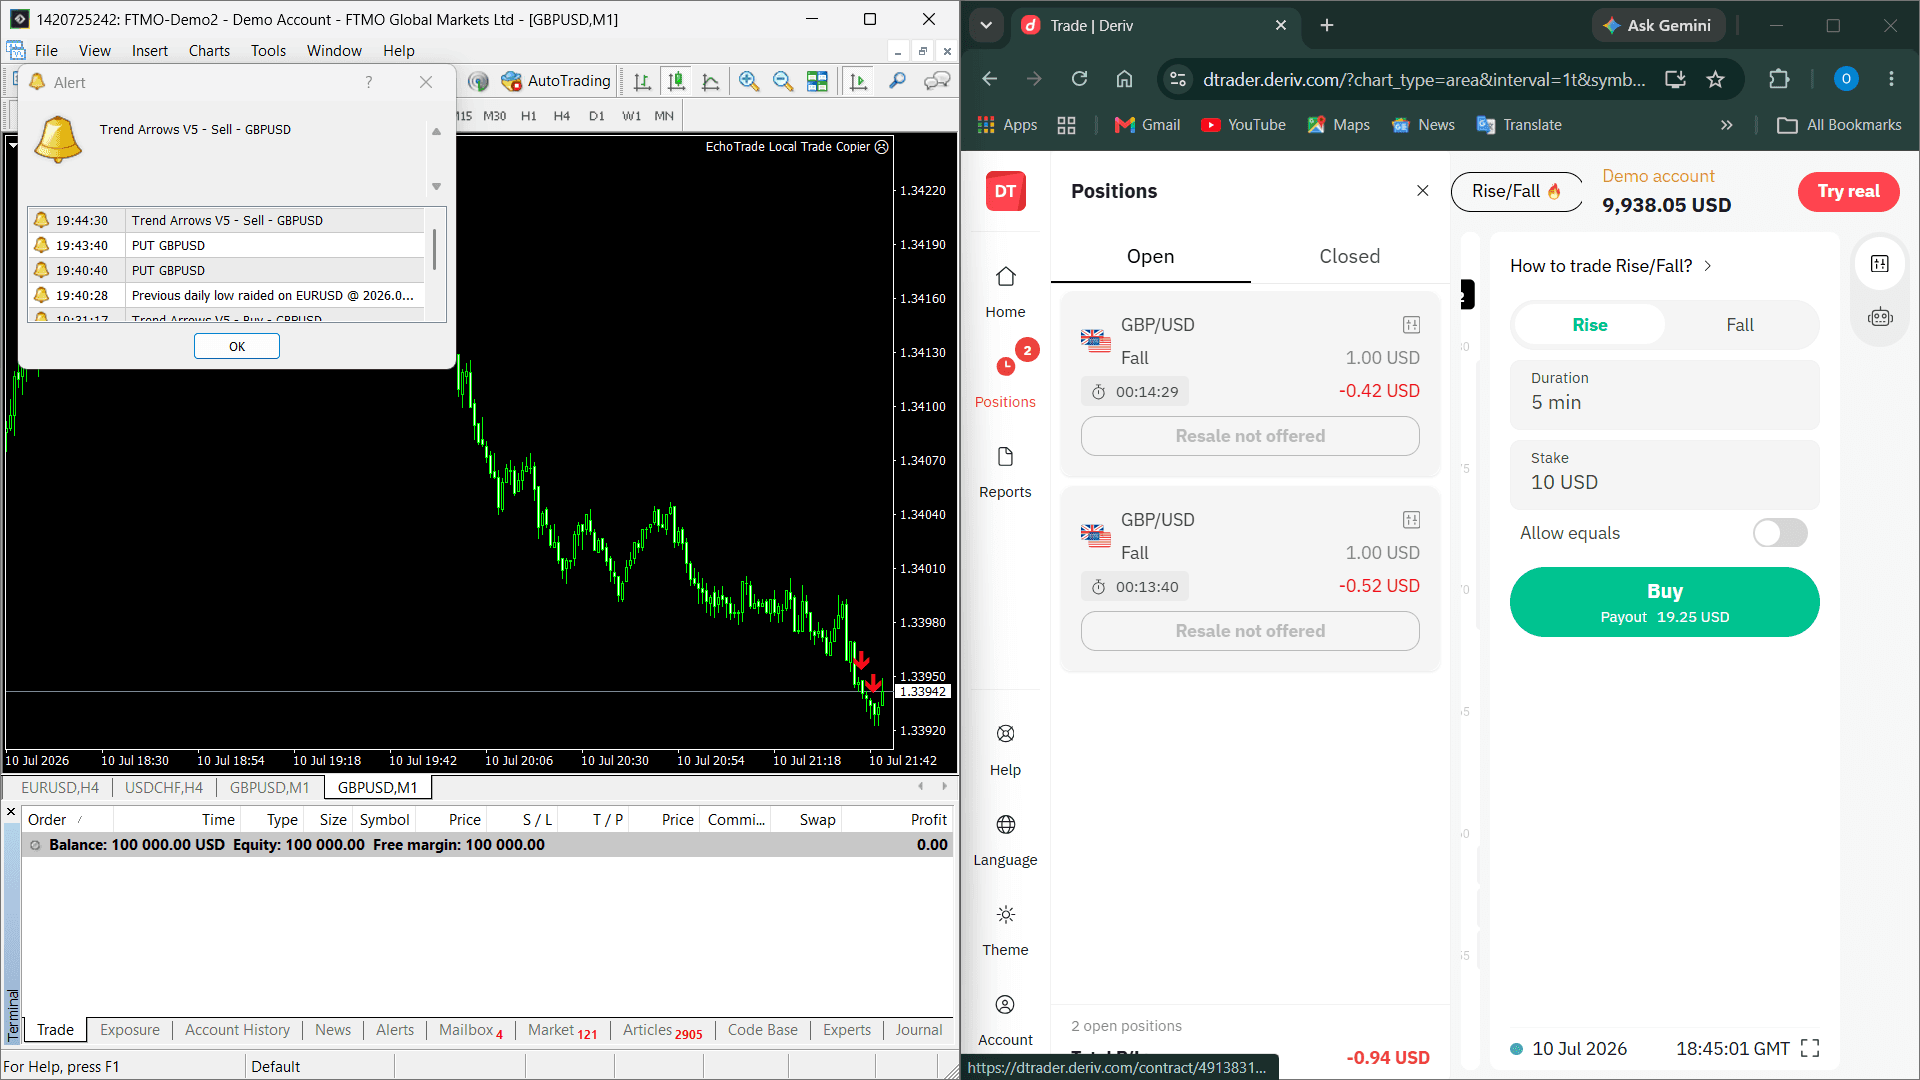This screenshot has width=1920, height=1080.
Task: Click Ask Gemini in Chrome title bar
Action: click(1657, 25)
